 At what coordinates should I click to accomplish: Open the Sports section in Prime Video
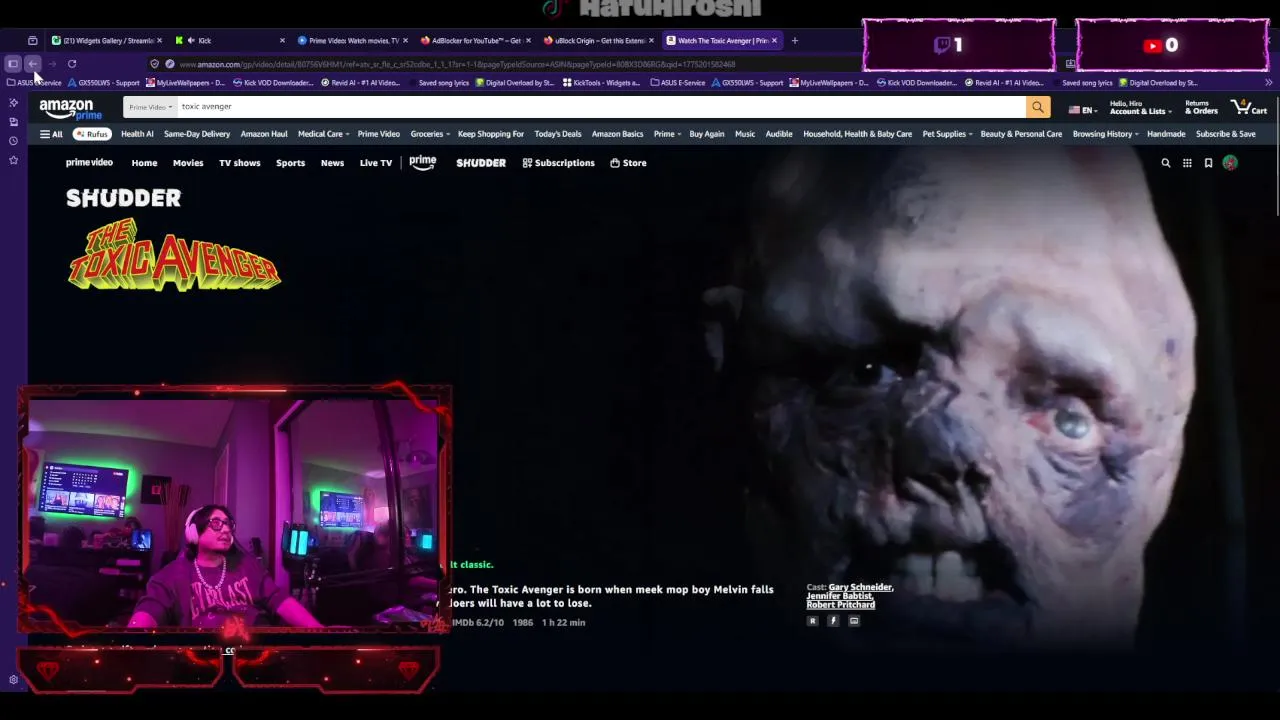pos(290,163)
